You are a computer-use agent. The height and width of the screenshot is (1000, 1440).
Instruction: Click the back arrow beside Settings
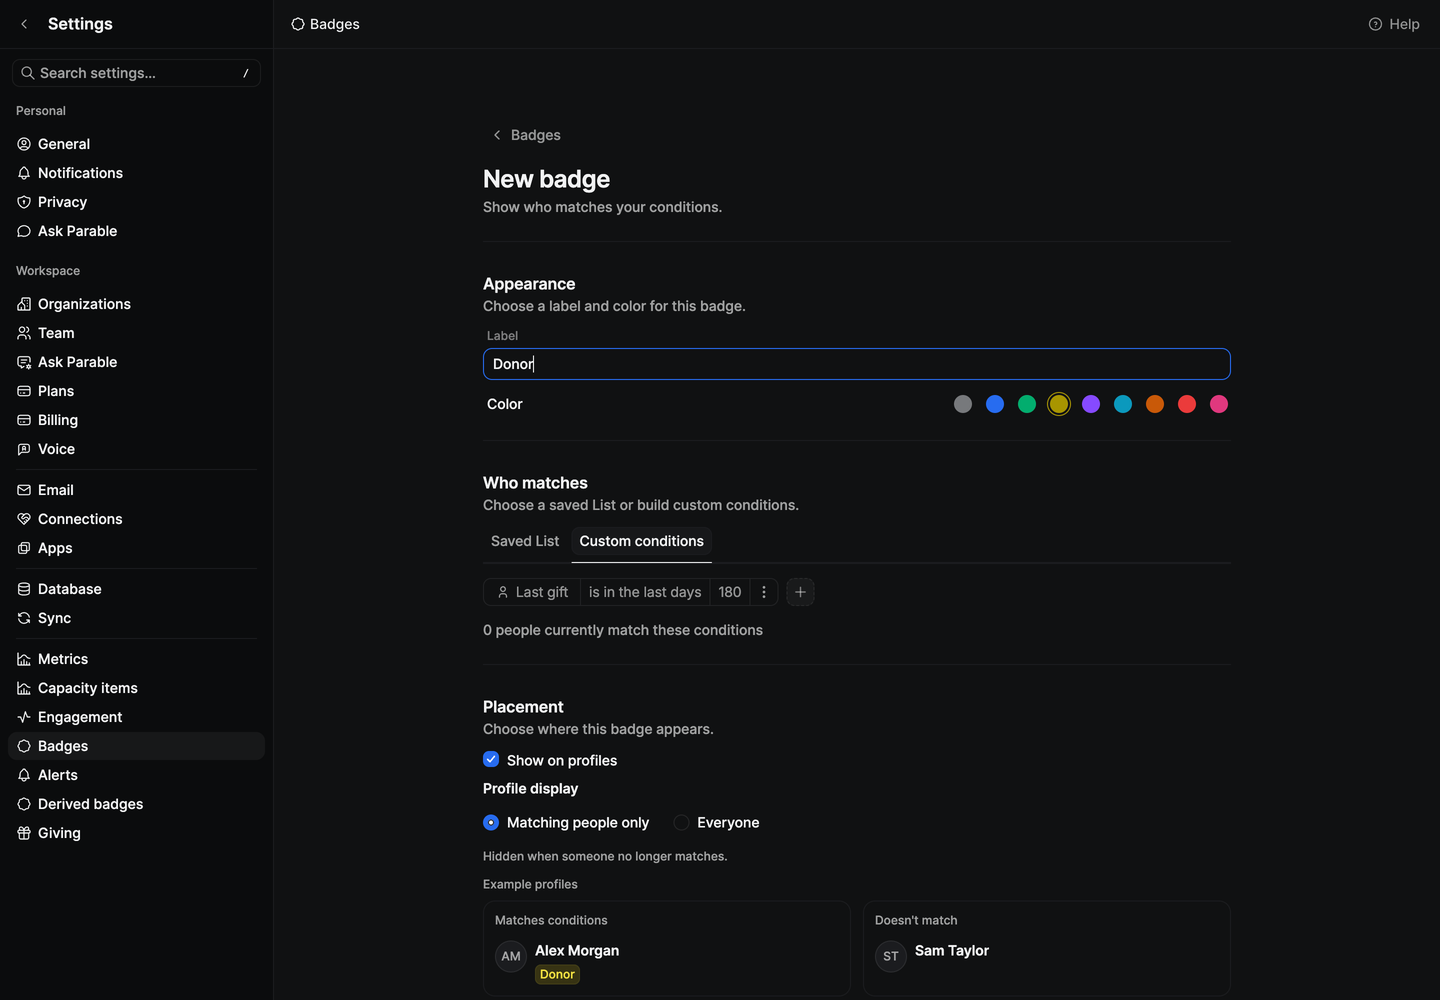[x=24, y=24]
